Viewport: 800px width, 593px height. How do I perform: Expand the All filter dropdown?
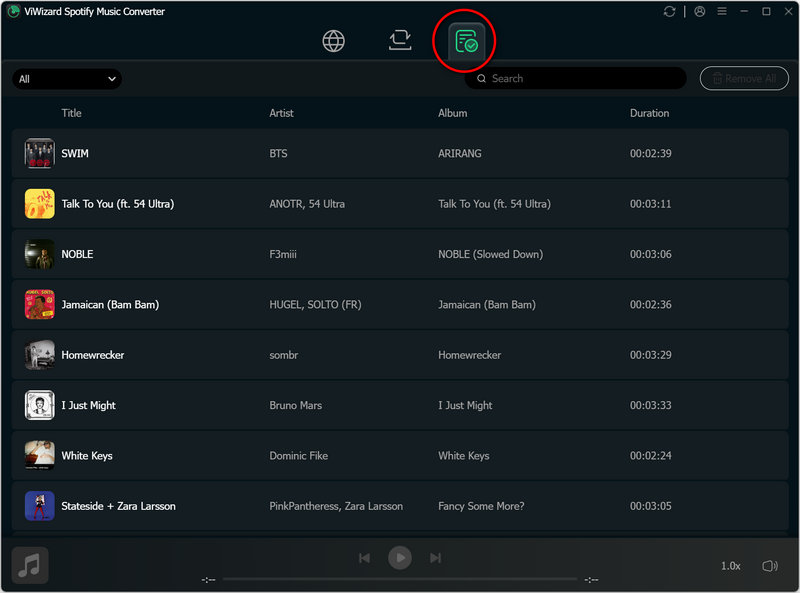coord(67,79)
